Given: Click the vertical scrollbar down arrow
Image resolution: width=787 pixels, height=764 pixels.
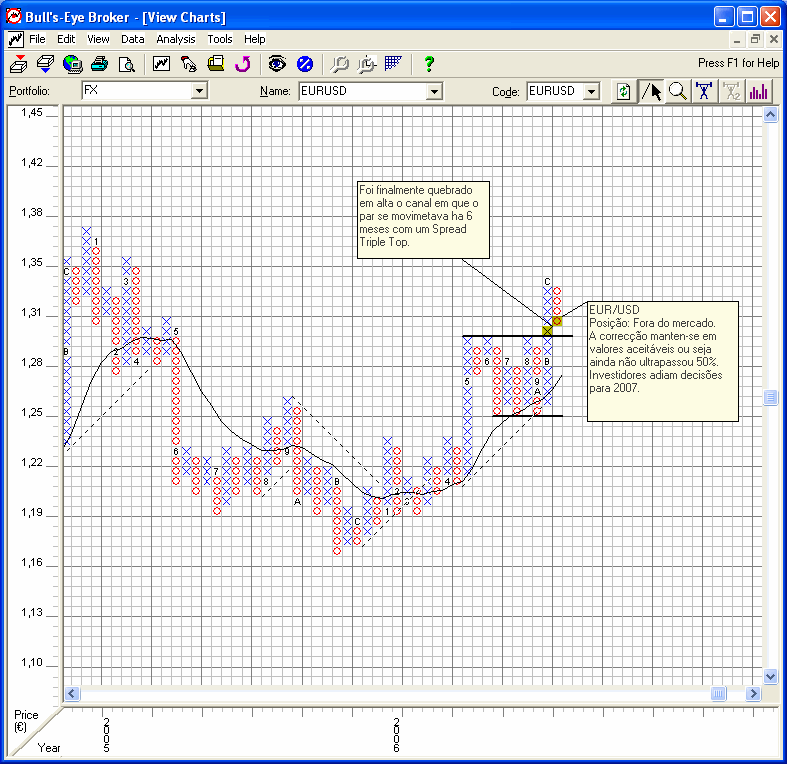Looking at the screenshot, I should point(770,676).
